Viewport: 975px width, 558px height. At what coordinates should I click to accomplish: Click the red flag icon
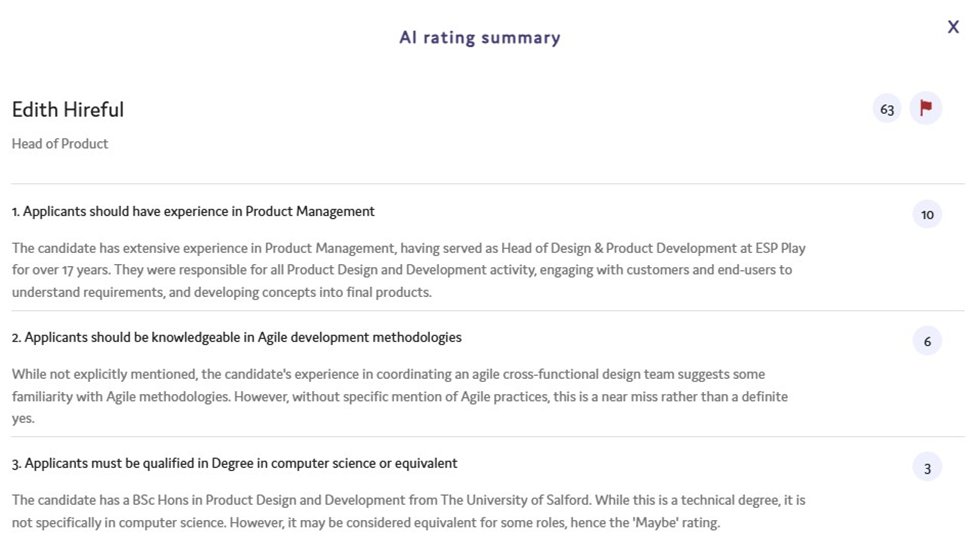(x=925, y=108)
